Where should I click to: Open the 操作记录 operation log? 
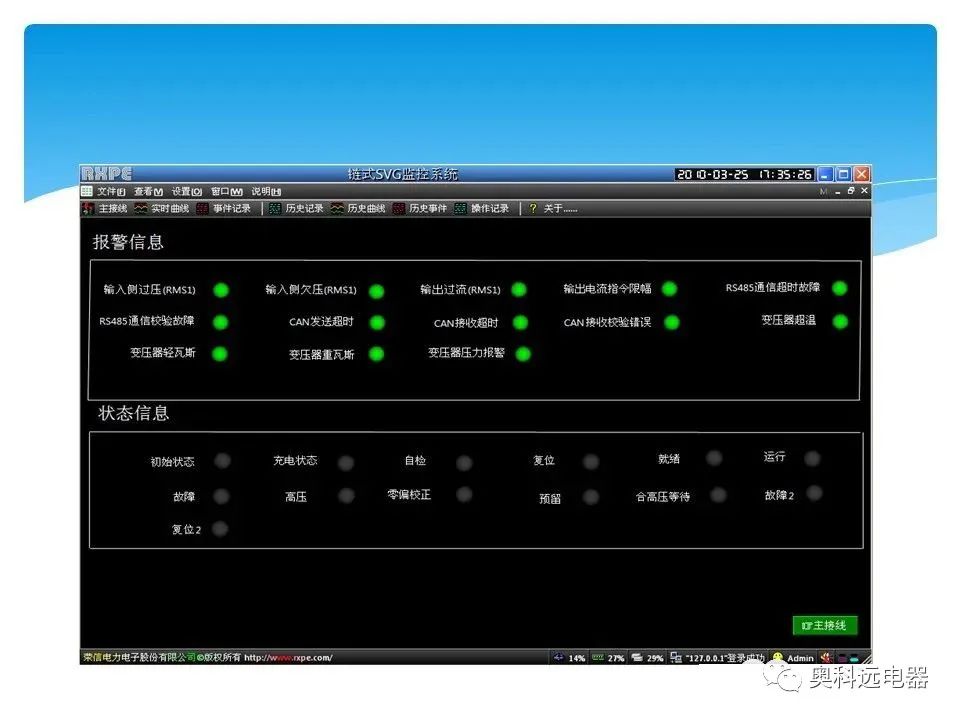tap(482, 209)
